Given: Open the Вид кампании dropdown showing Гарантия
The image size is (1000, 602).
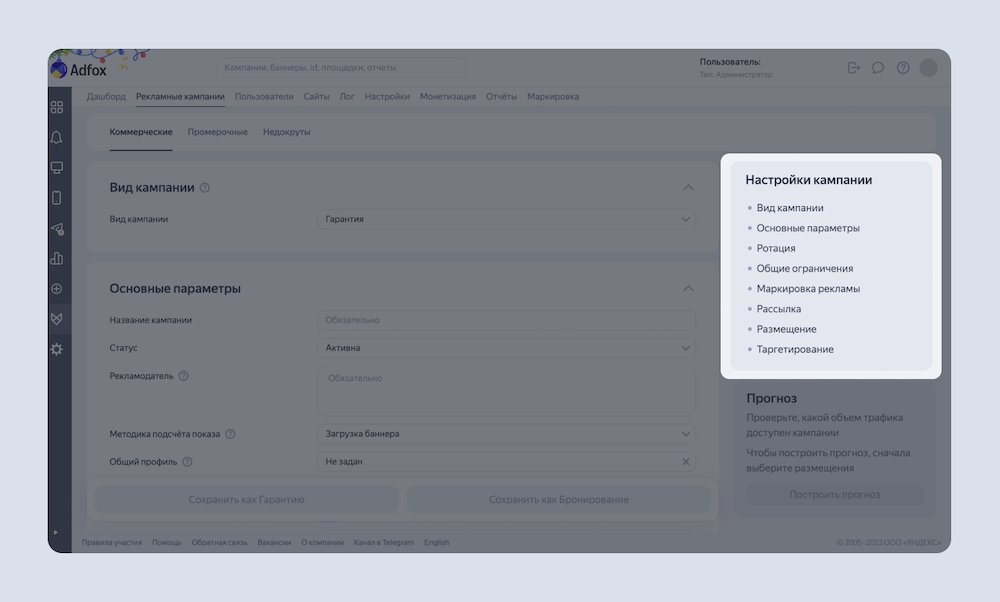Looking at the screenshot, I should tap(505, 218).
